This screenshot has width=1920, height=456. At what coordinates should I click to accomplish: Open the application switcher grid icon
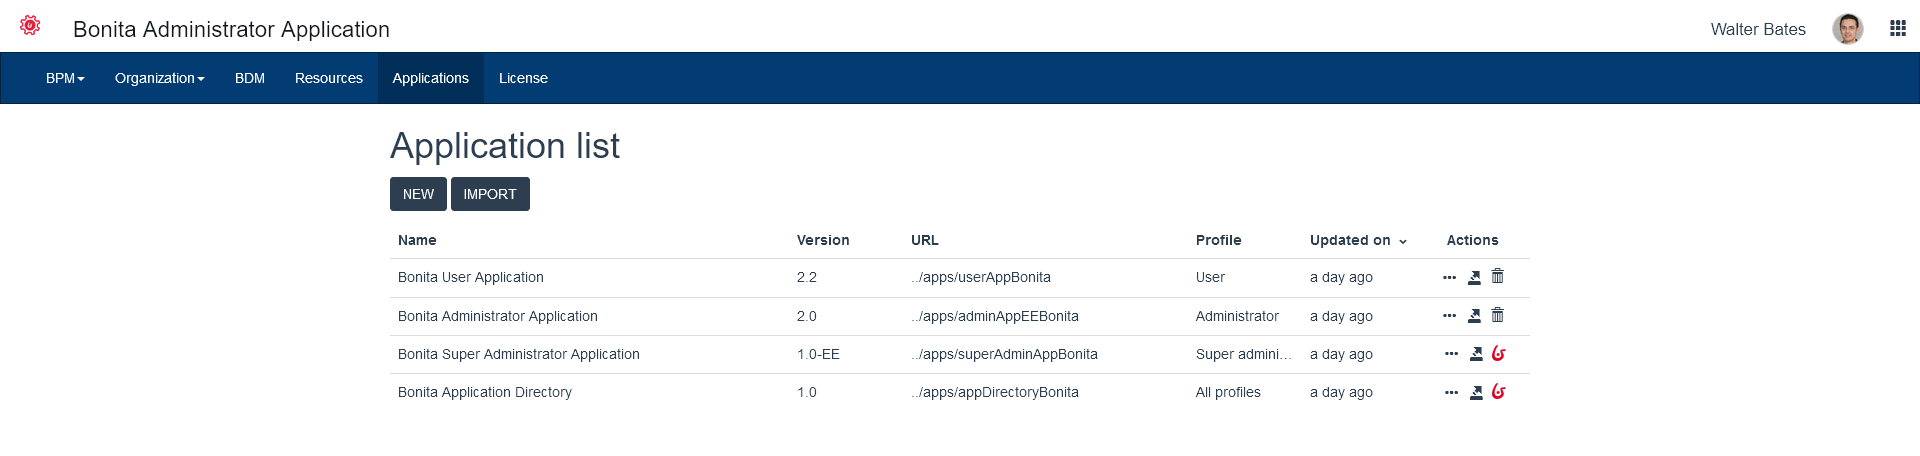1897,29
